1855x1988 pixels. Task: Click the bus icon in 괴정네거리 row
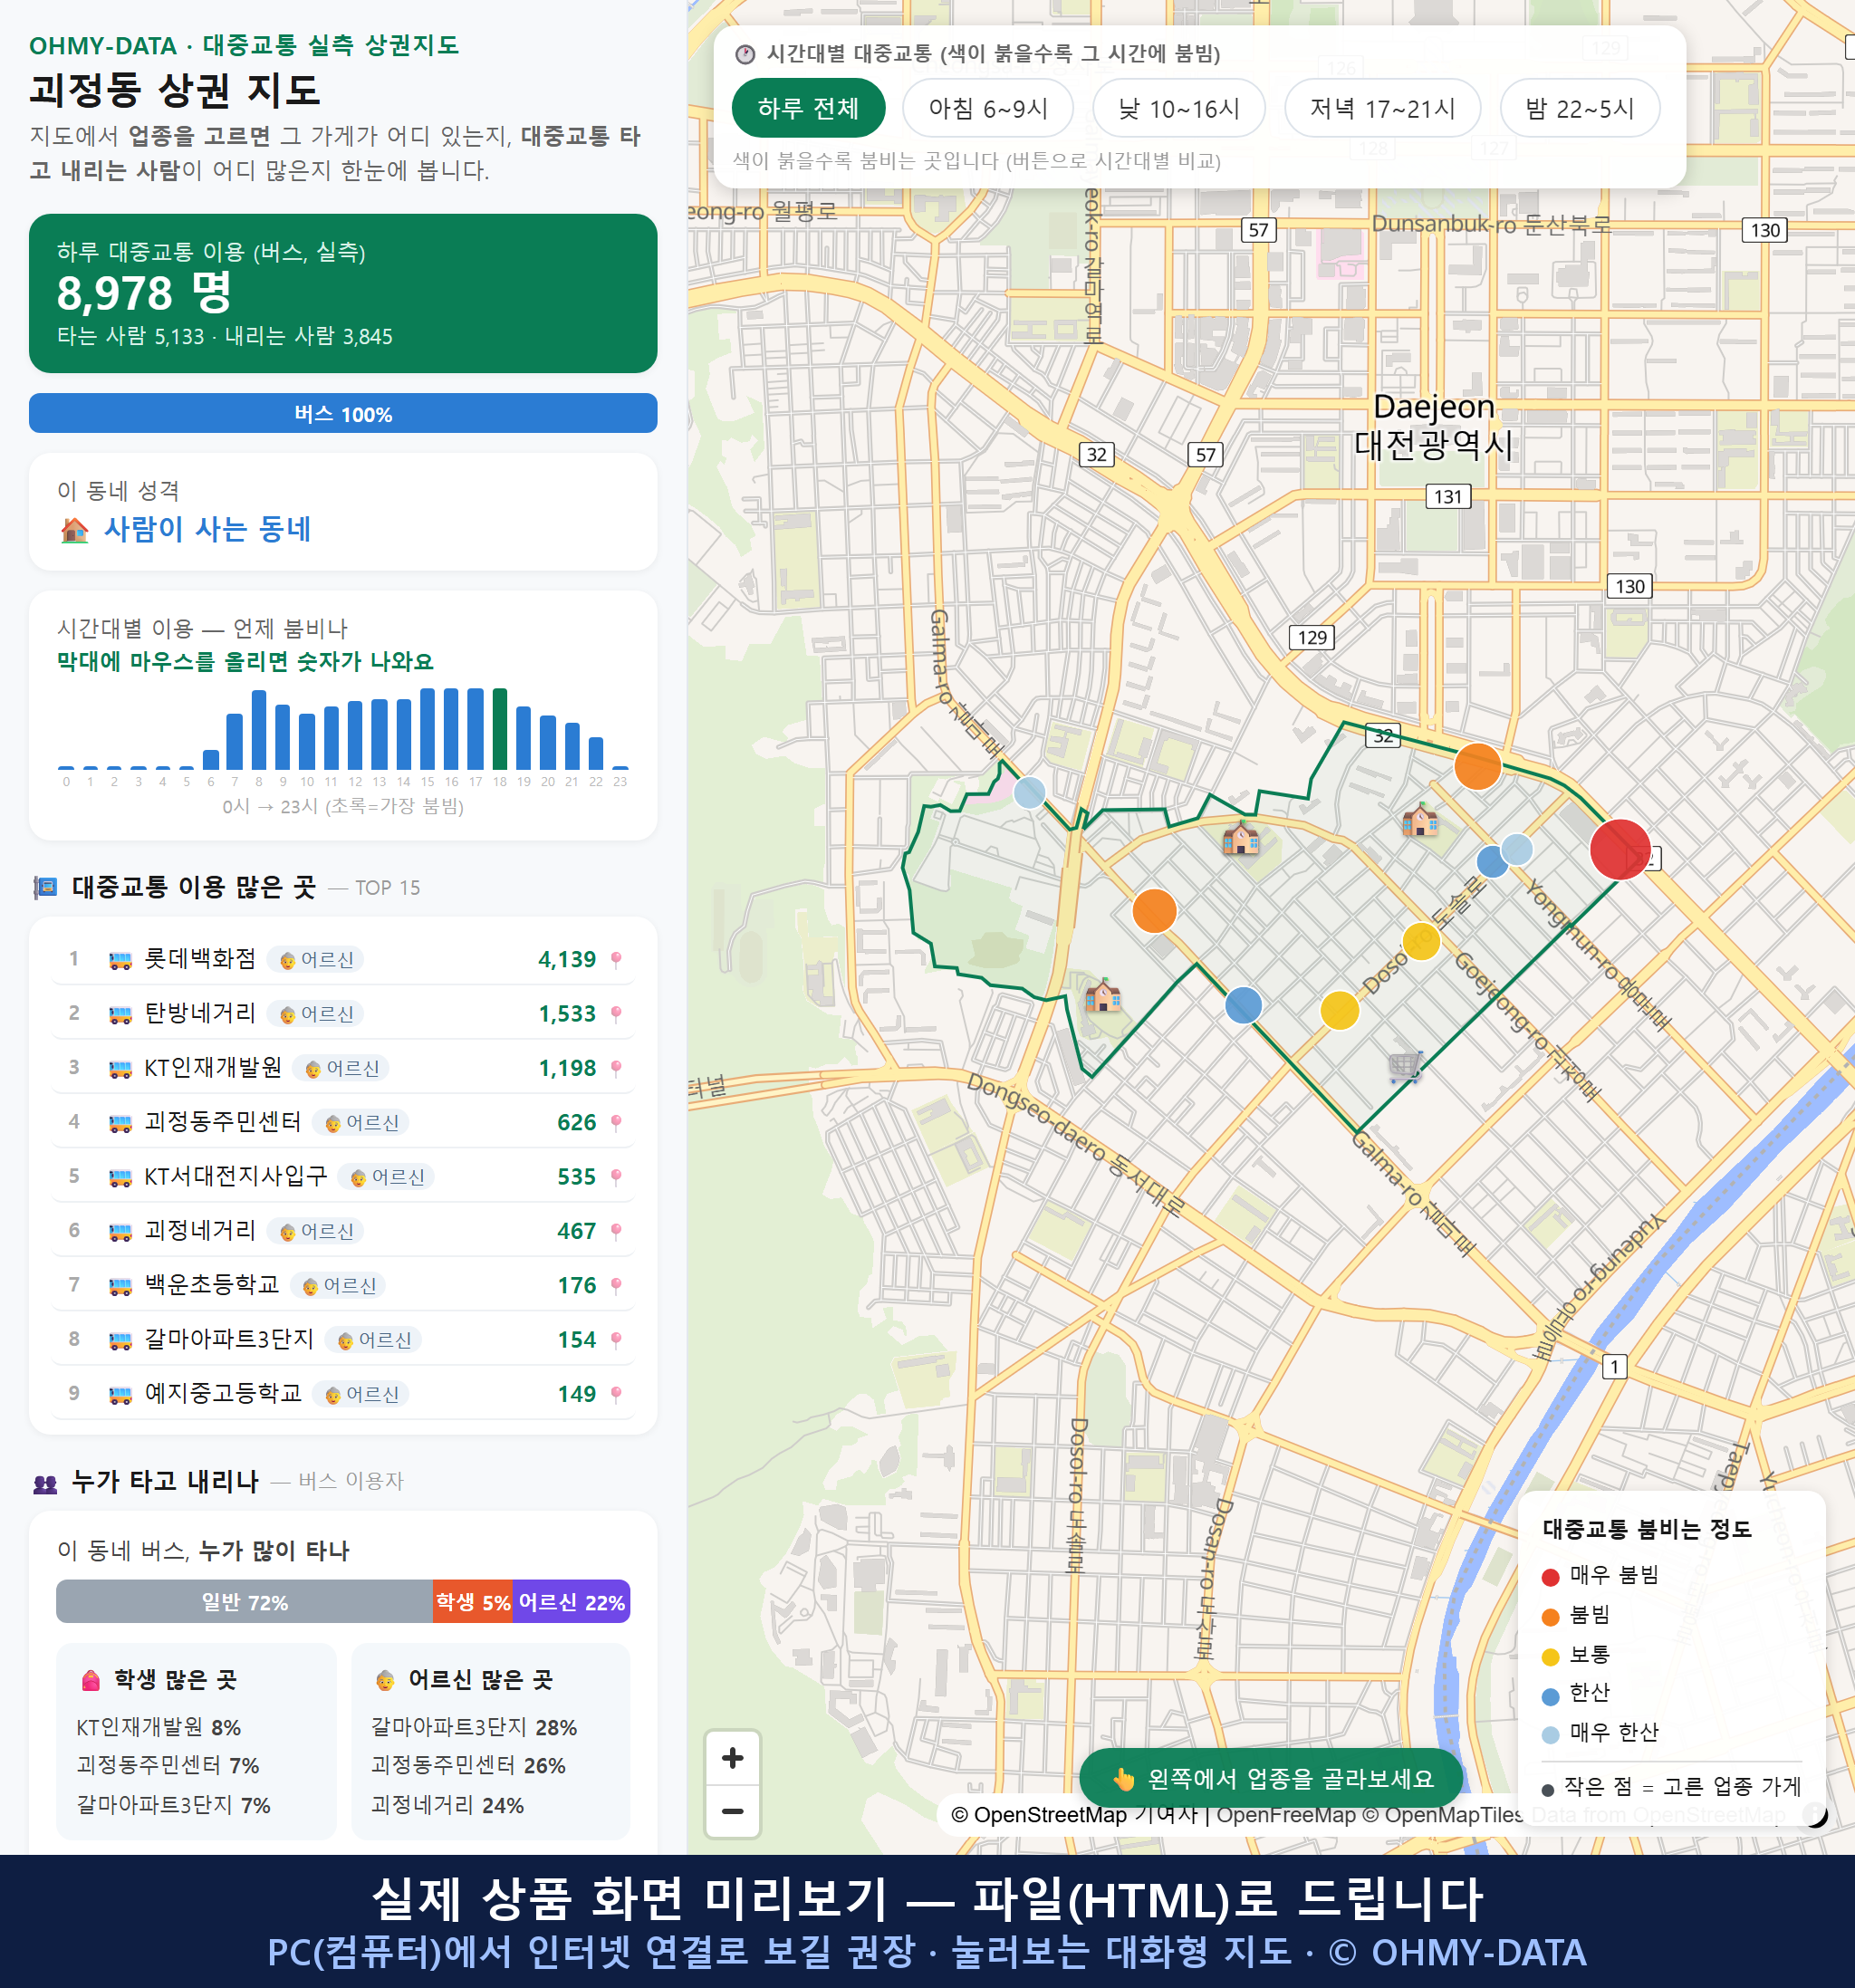pos(120,1231)
